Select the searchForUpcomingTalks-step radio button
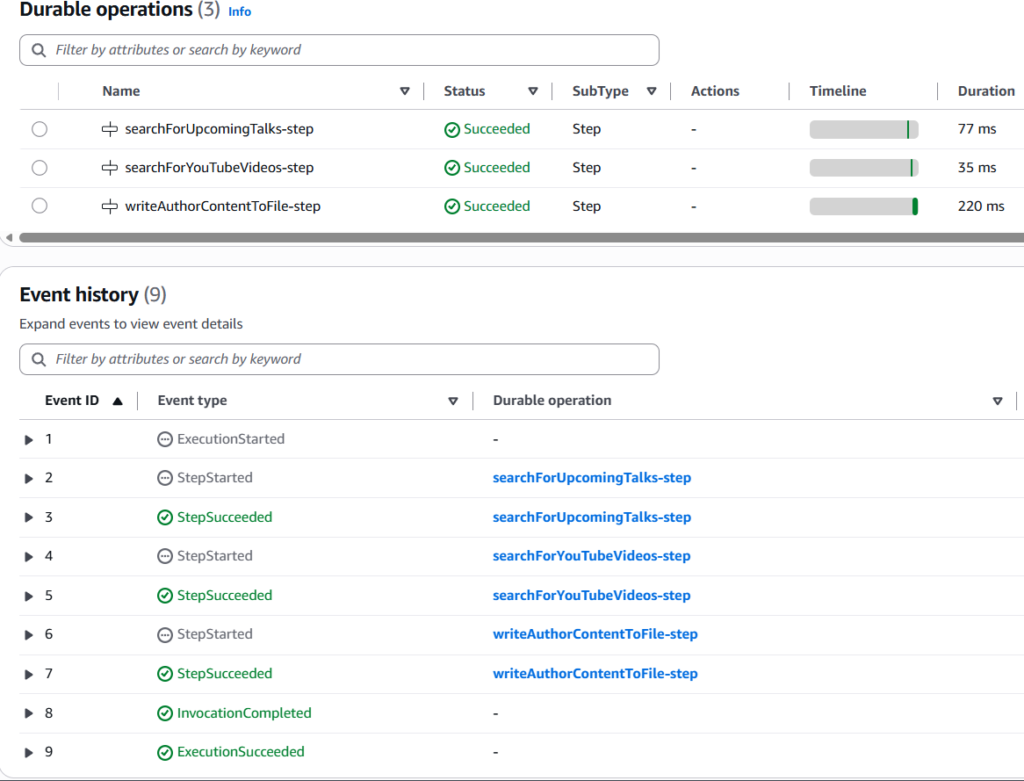The height and width of the screenshot is (781, 1024). tap(40, 129)
